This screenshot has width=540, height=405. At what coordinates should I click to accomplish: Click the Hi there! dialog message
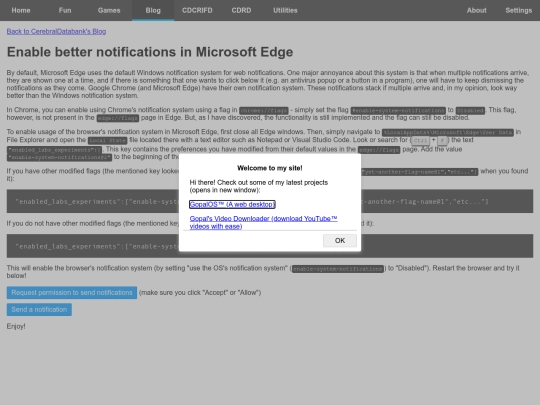(x=259, y=186)
